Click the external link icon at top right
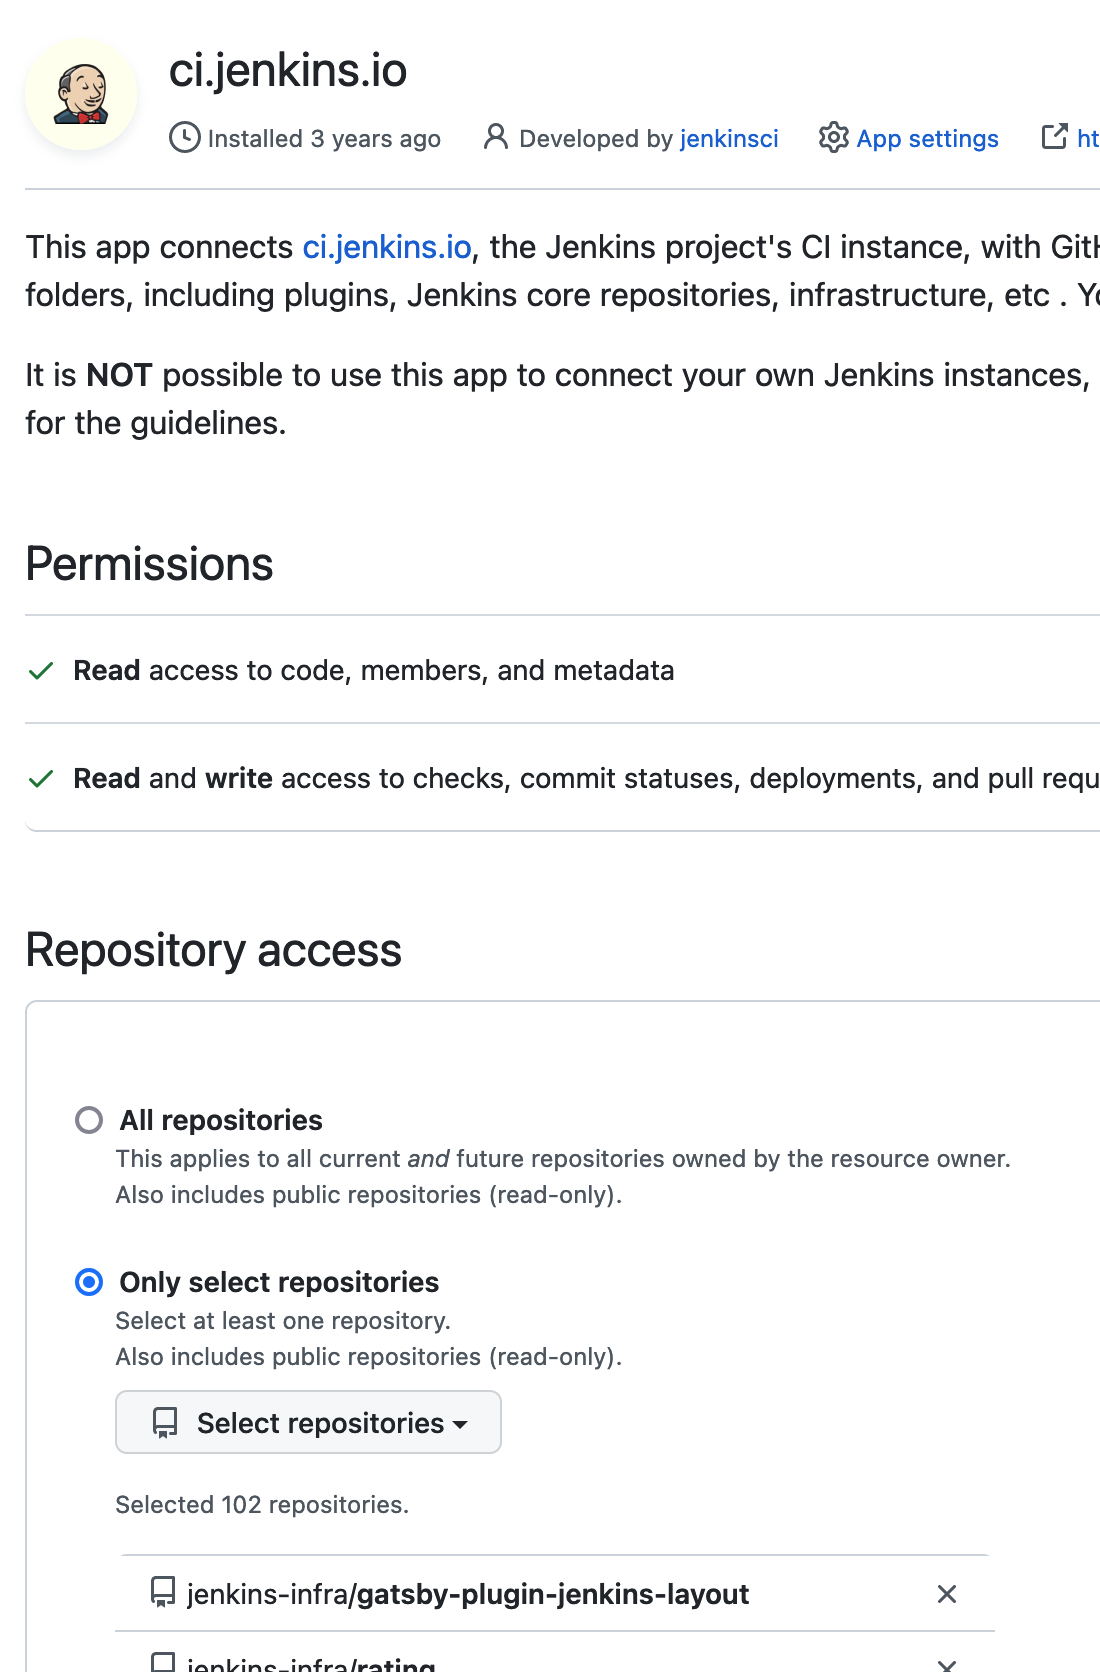Image resolution: width=1100 pixels, height=1672 pixels. click(x=1054, y=137)
